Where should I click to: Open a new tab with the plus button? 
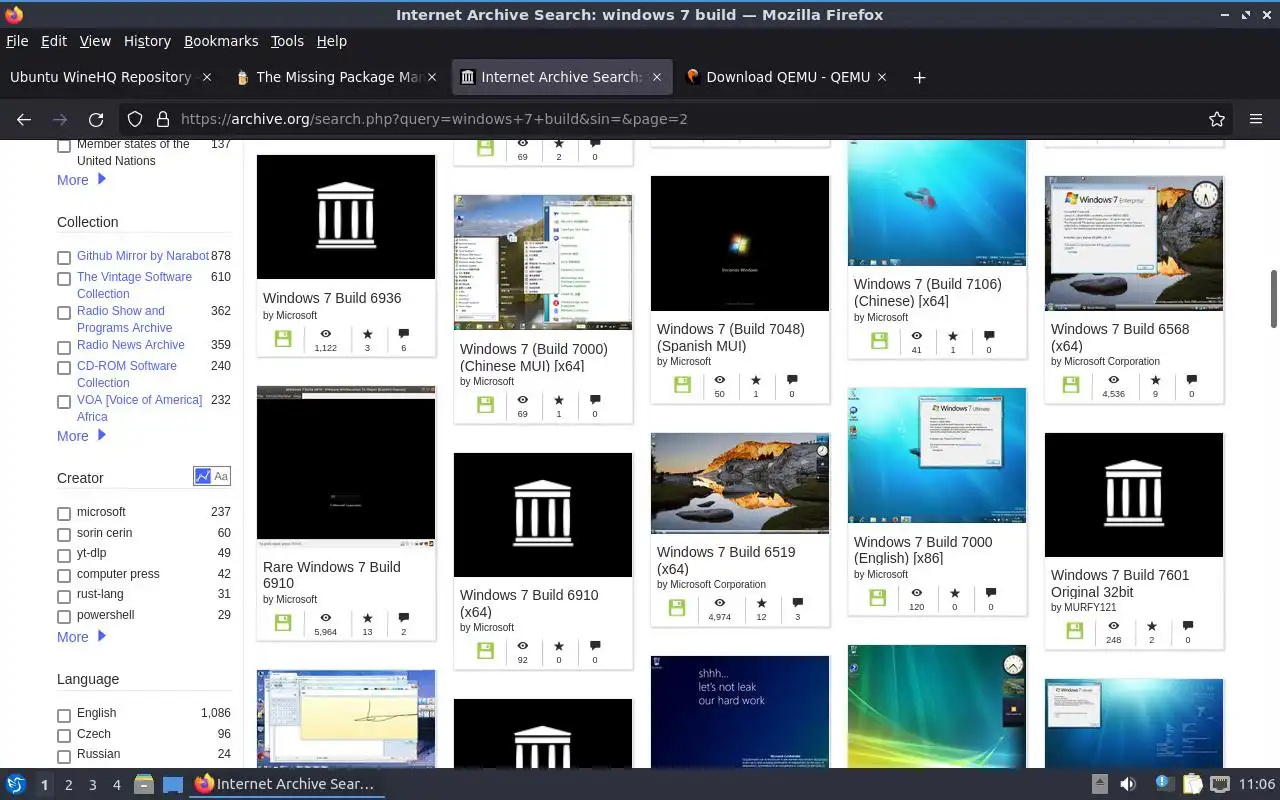[x=919, y=77]
